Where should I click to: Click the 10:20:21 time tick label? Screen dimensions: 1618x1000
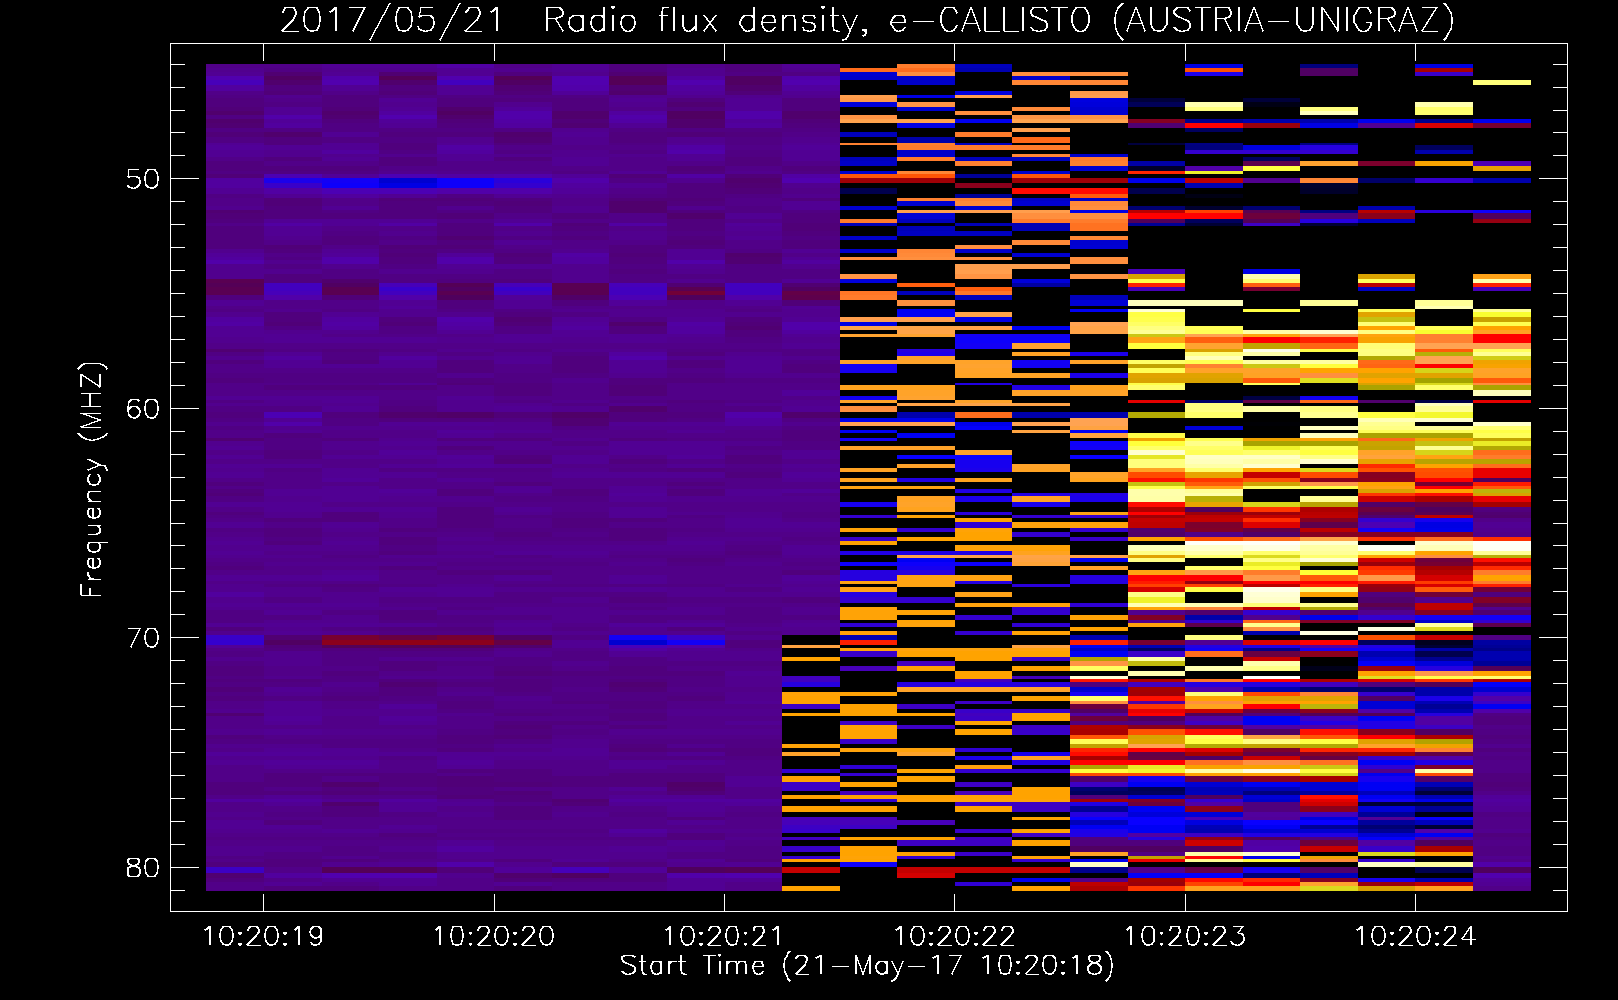click(724, 937)
